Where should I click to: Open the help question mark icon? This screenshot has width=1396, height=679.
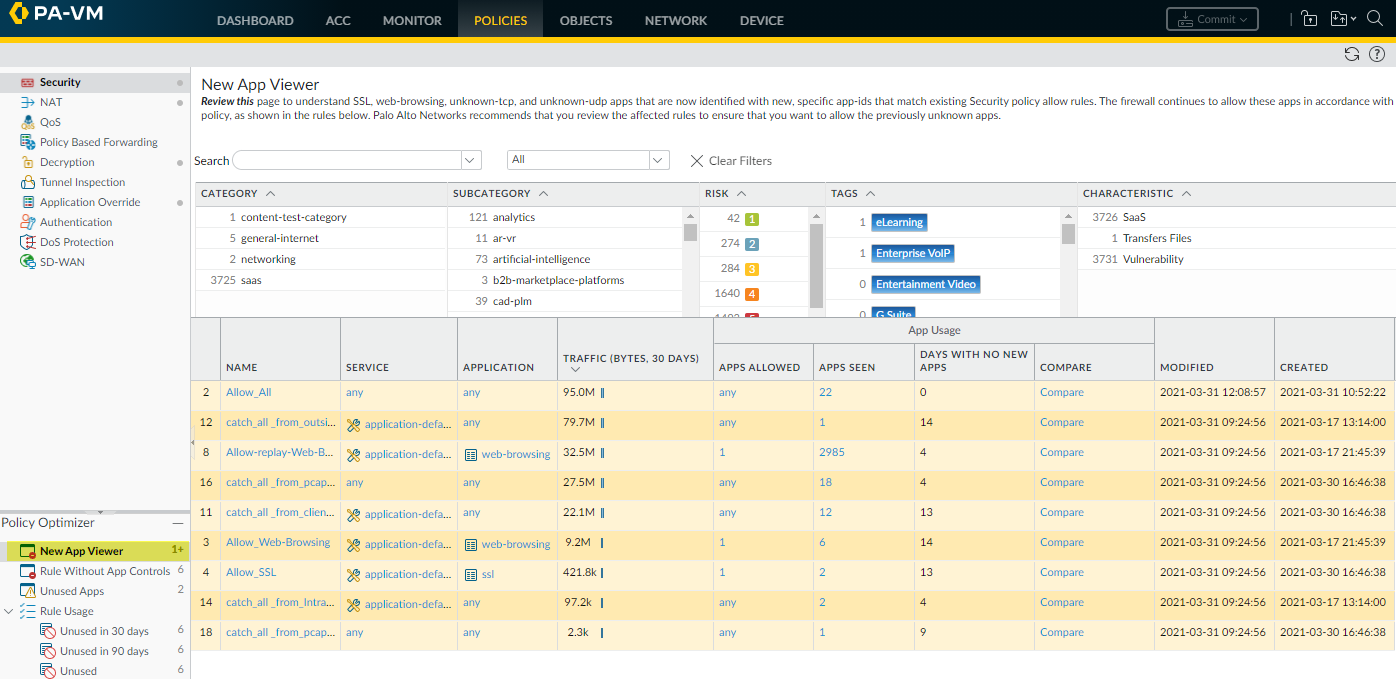(1377, 54)
